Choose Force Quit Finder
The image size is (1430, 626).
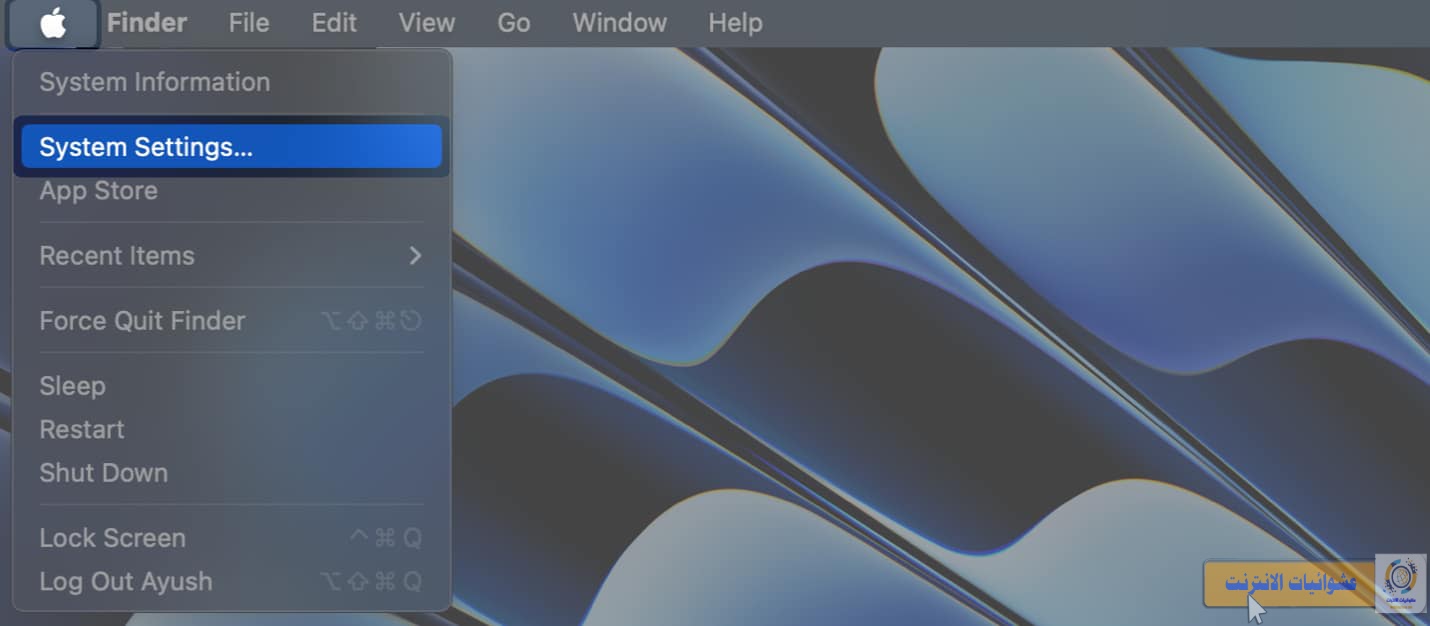231,320
